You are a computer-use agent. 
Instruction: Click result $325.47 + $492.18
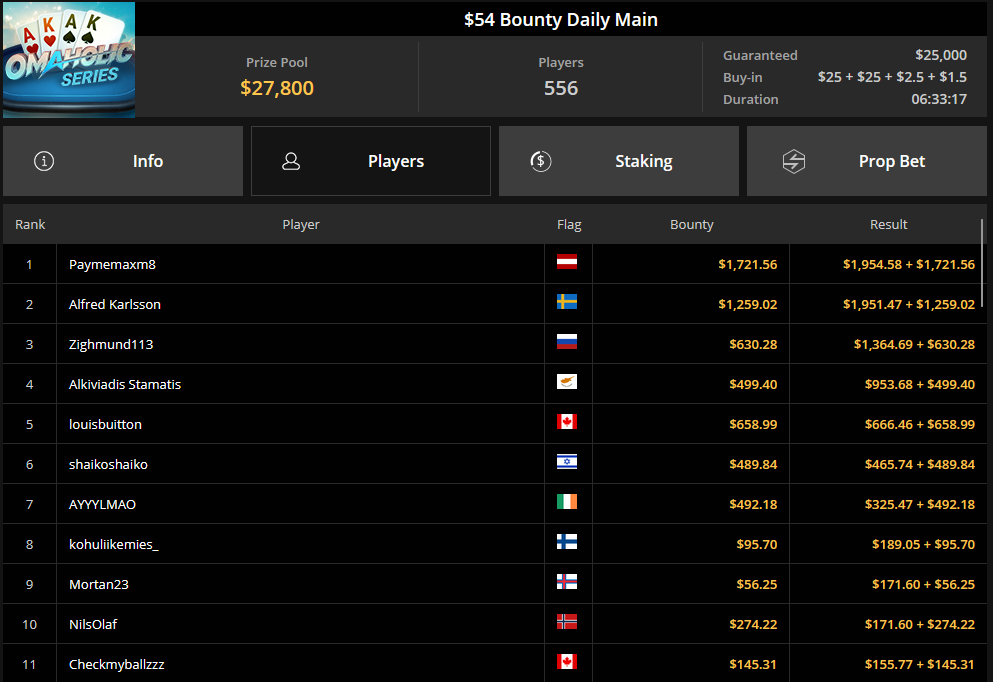pyautogui.click(x=920, y=504)
